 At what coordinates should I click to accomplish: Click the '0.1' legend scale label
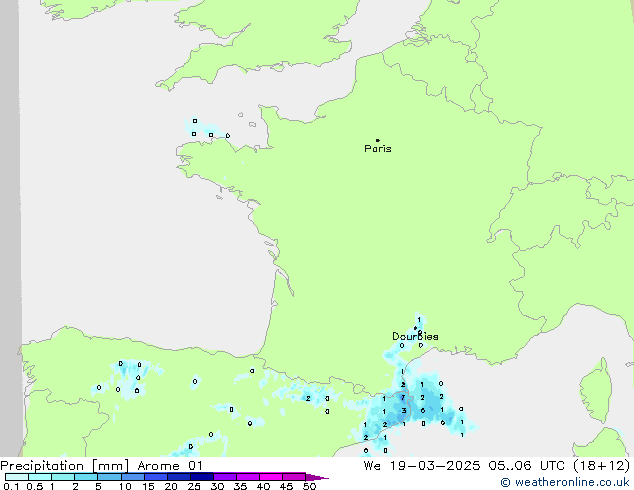(x=11, y=486)
